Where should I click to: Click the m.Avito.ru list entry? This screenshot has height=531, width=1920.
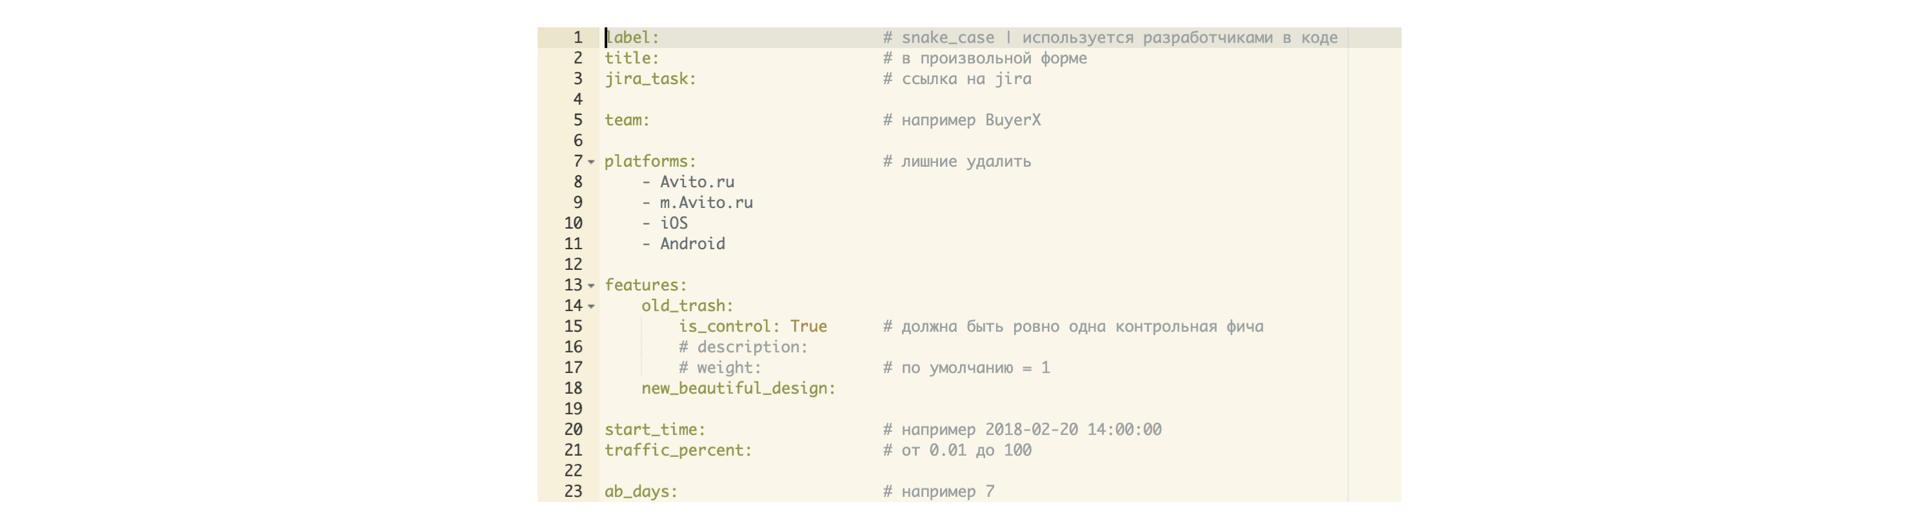click(x=706, y=203)
